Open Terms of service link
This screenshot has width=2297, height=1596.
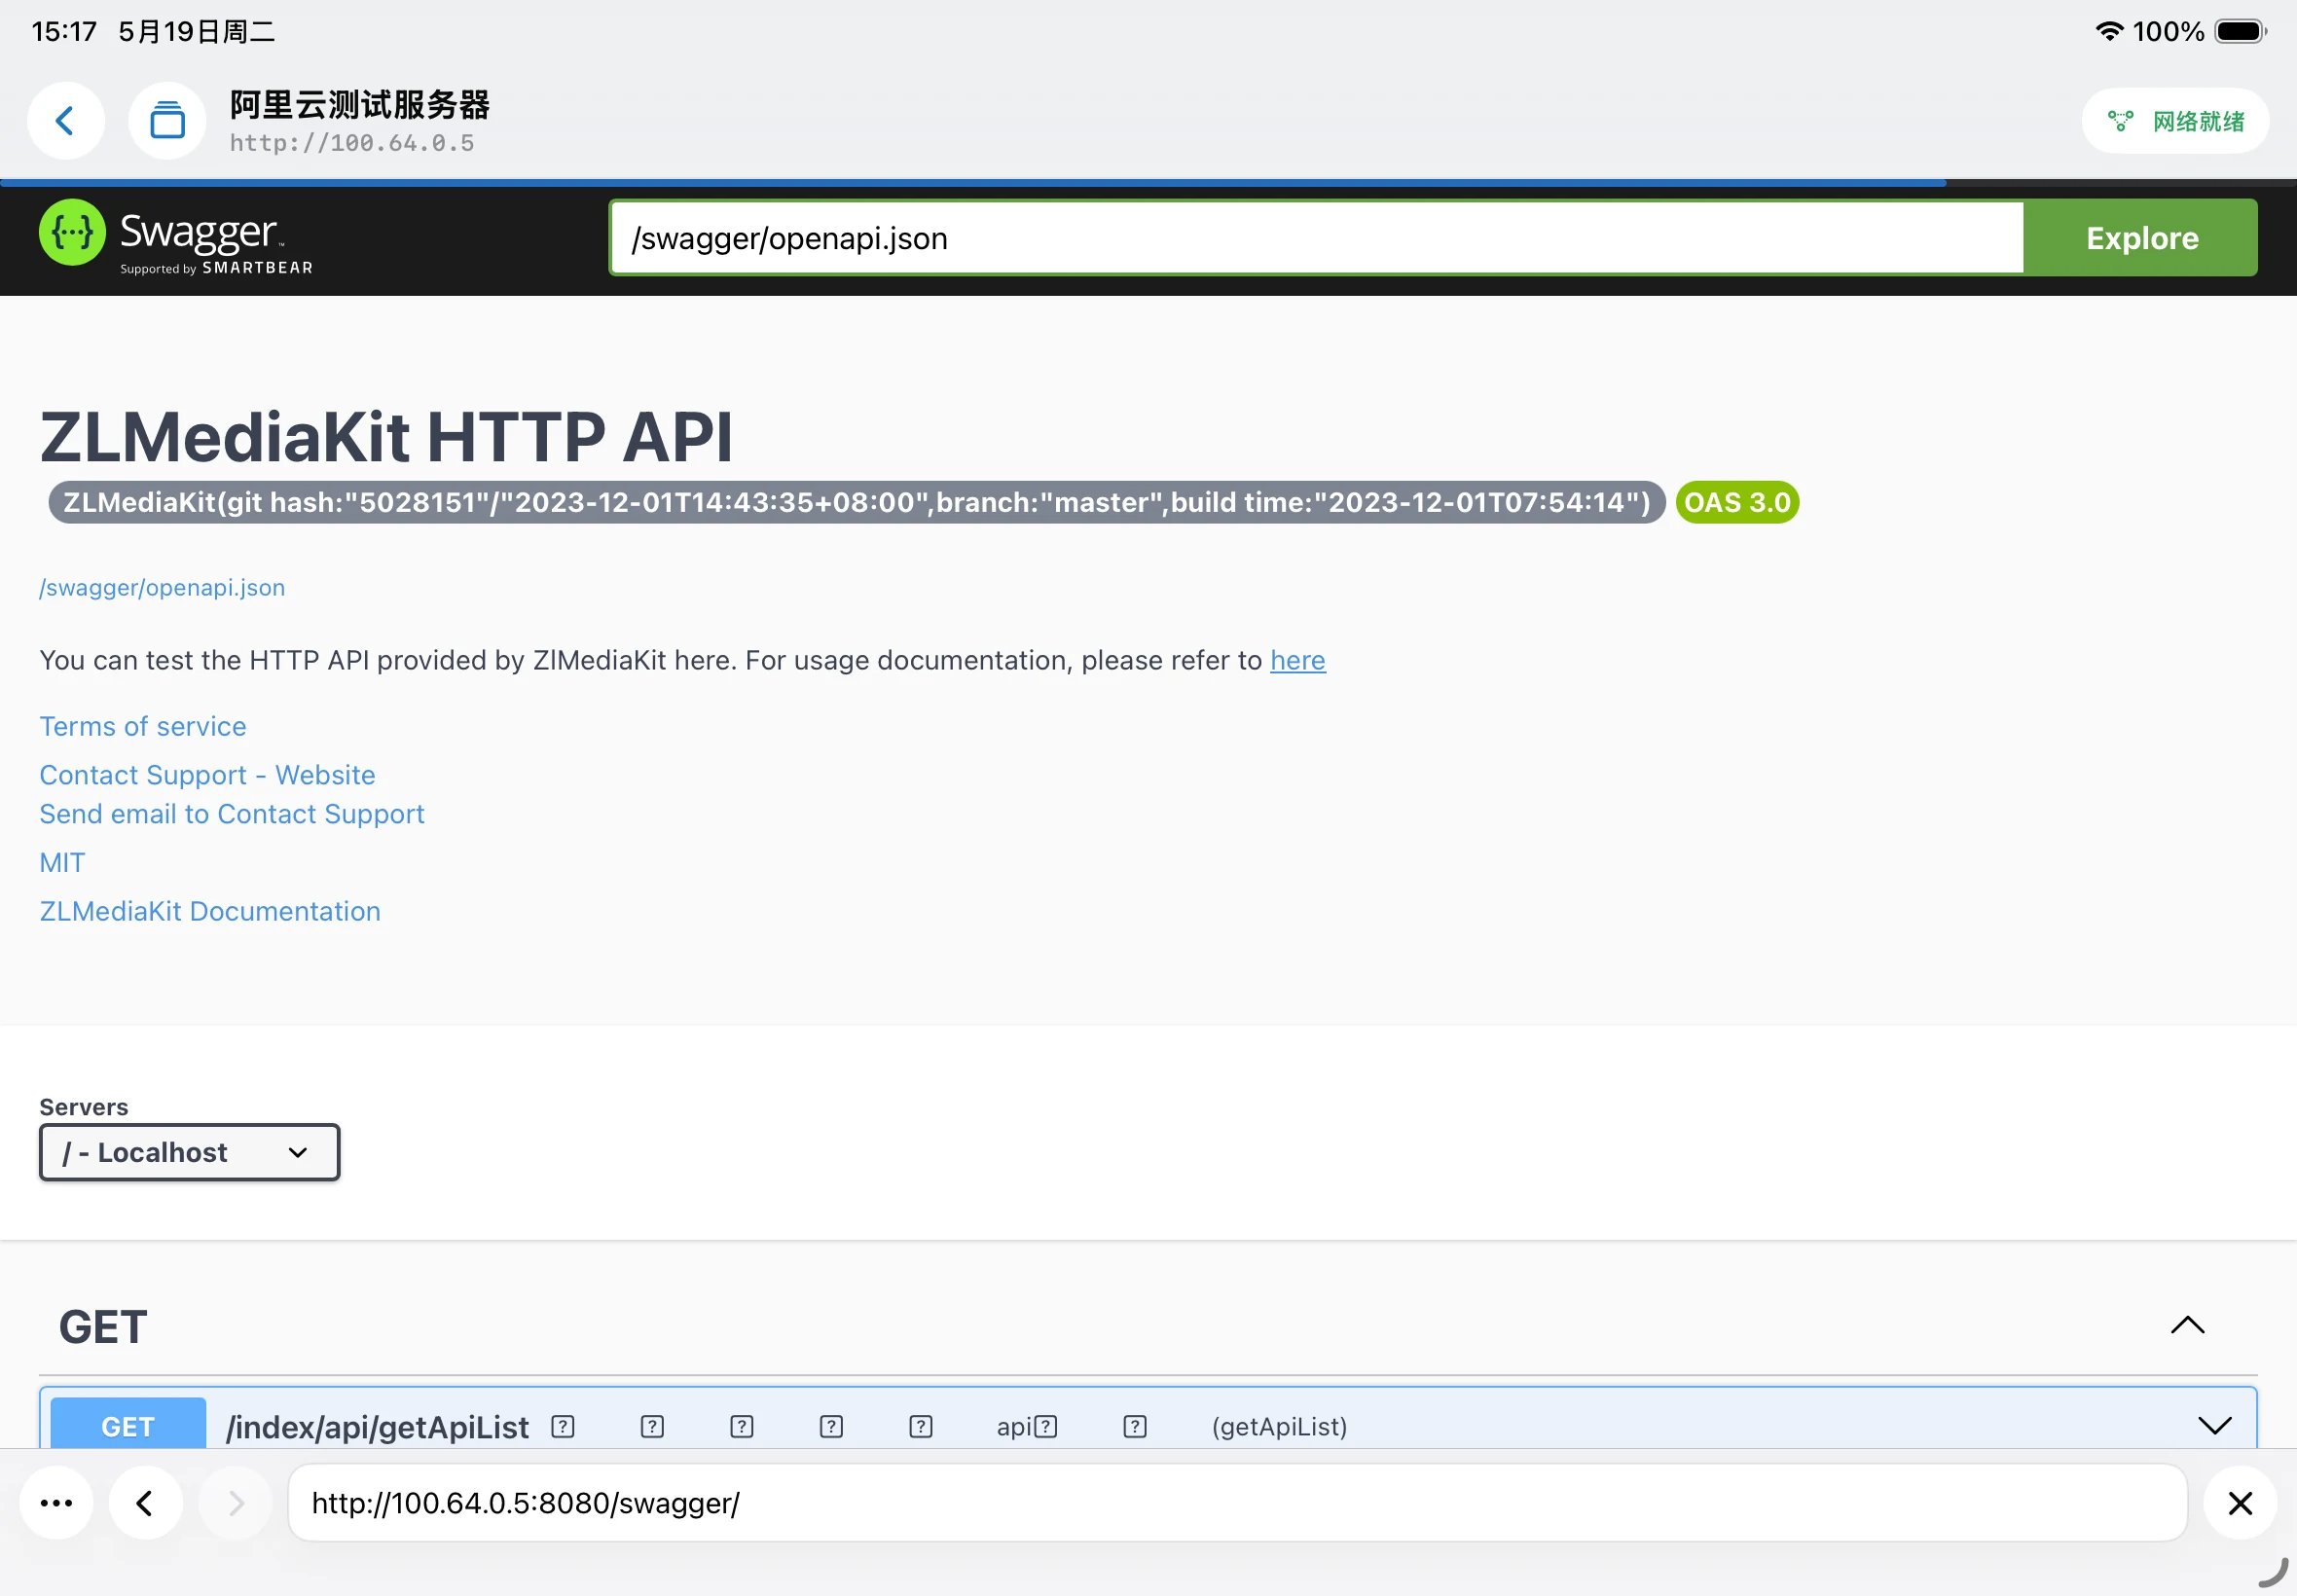click(143, 726)
